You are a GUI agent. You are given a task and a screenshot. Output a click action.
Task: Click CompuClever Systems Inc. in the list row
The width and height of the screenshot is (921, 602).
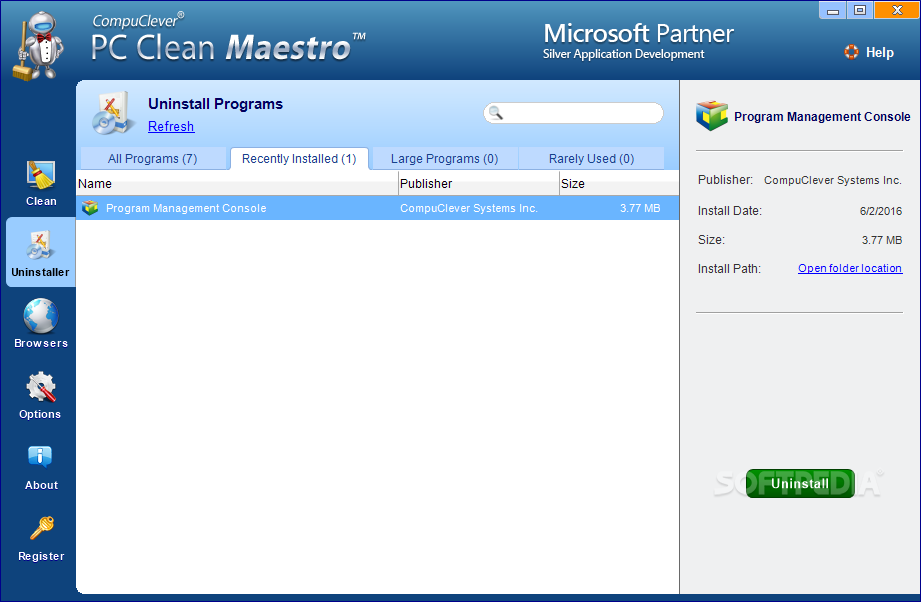(469, 208)
